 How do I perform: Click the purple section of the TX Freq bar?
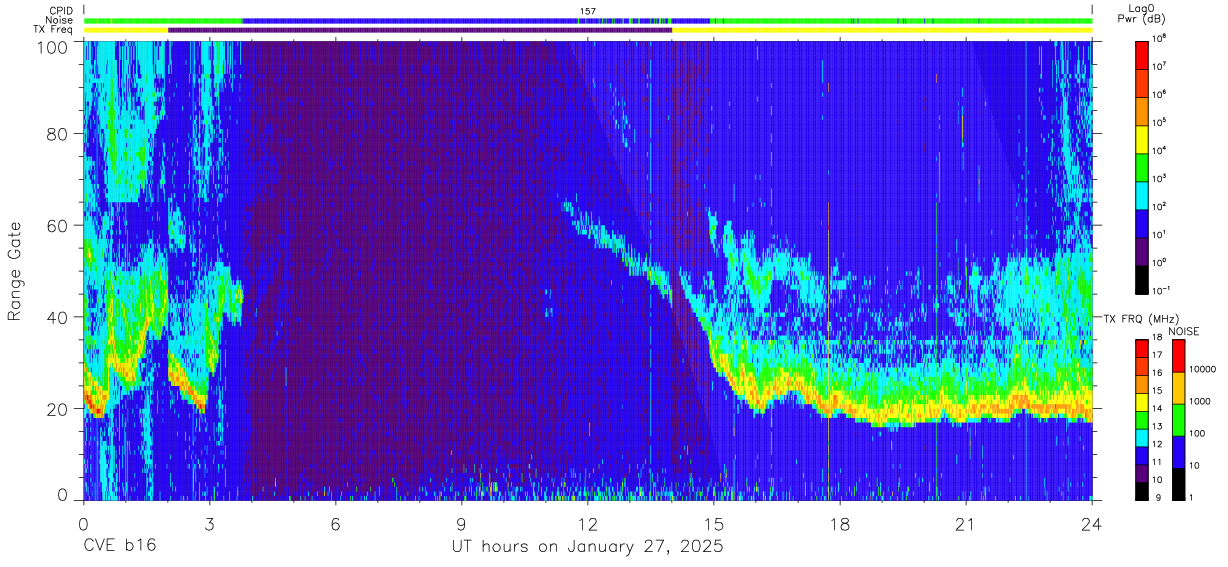click(420, 30)
